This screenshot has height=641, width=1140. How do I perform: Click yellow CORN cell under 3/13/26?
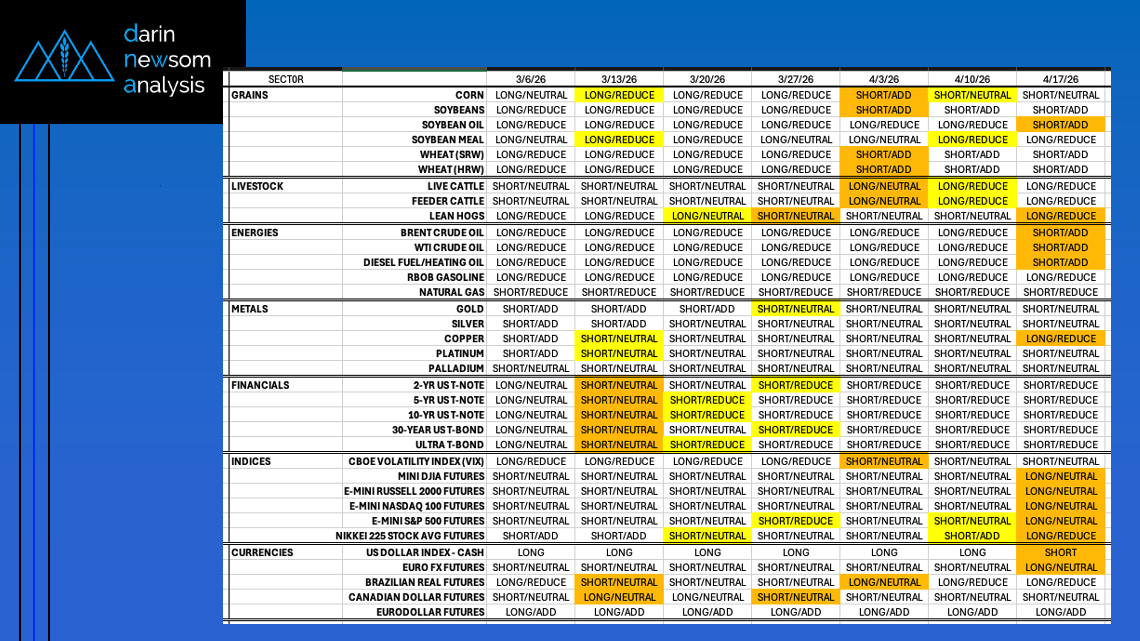pyautogui.click(x=619, y=95)
